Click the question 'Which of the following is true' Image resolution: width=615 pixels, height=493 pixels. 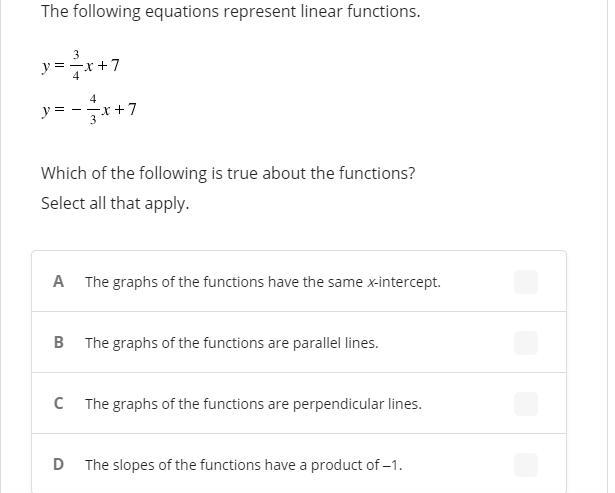pyautogui.click(x=228, y=173)
